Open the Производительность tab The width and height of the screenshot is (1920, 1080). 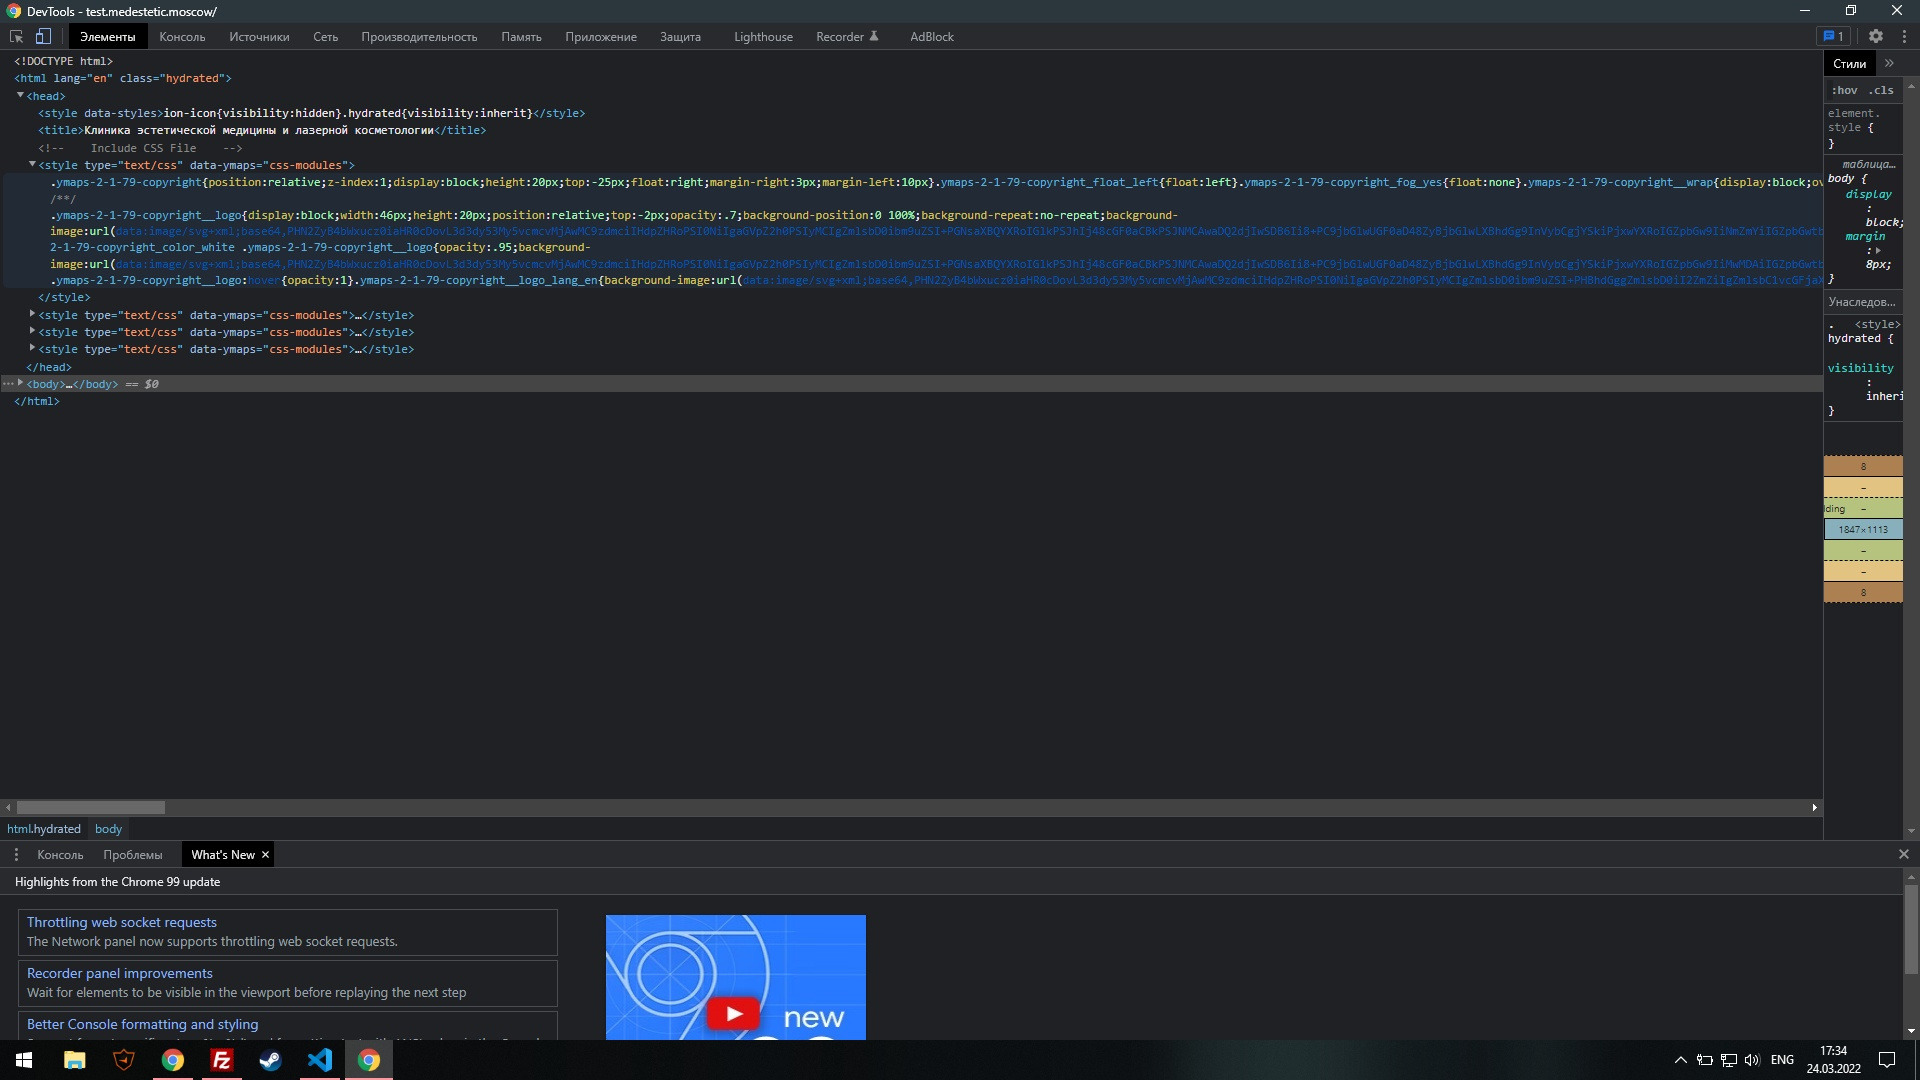pos(419,37)
